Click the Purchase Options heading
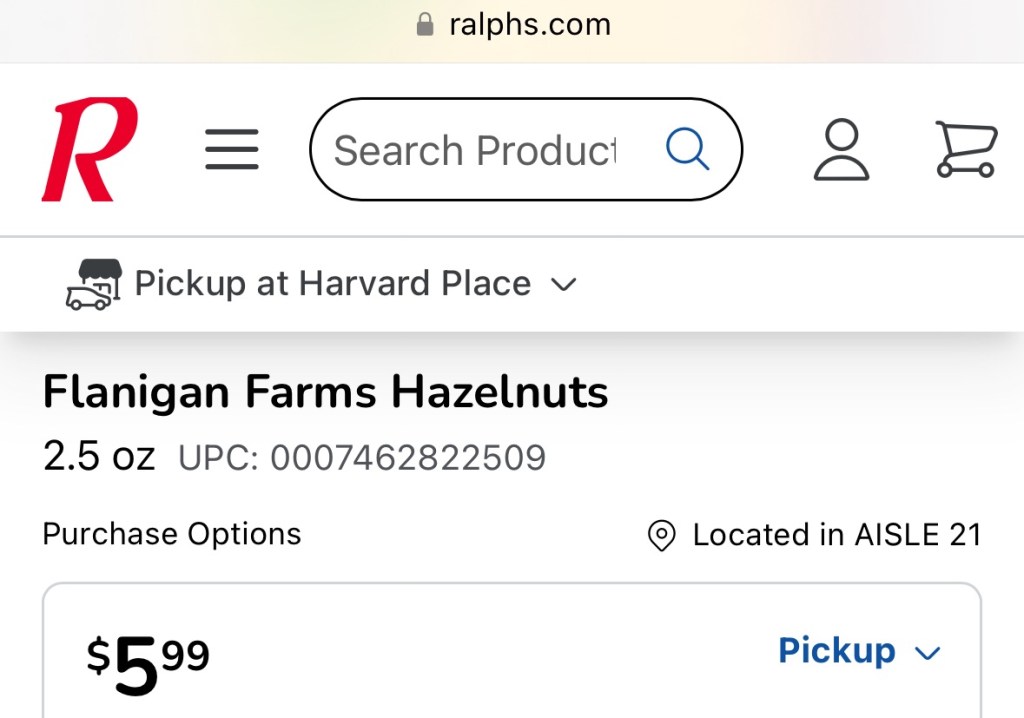Image resolution: width=1024 pixels, height=718 pixels. [172, 534]
